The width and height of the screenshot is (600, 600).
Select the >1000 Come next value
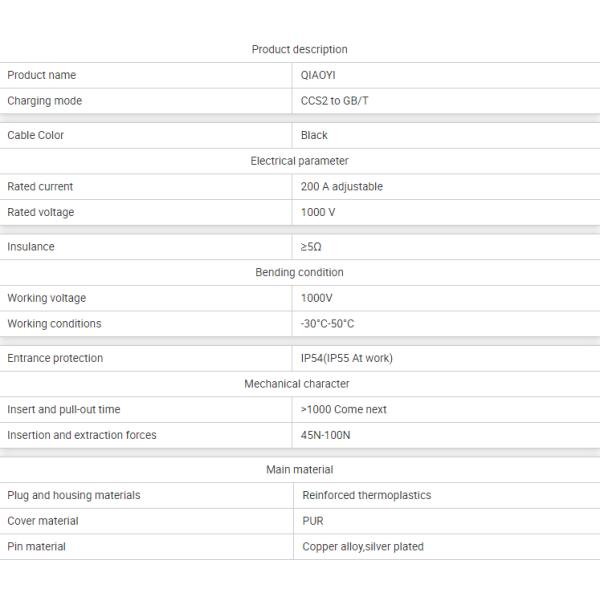click(343, 409)
